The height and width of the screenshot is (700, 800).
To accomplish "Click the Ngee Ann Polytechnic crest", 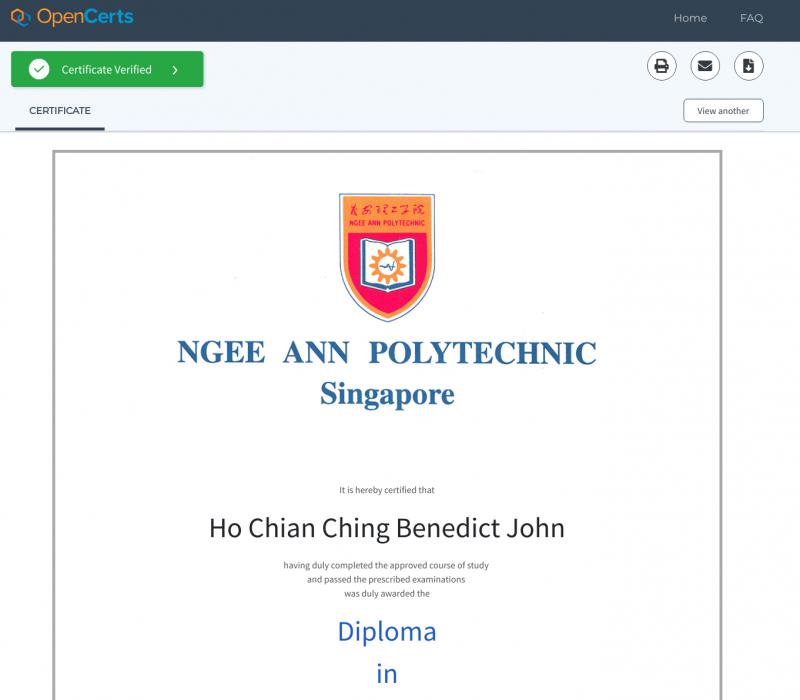I will tap(387, 256).
